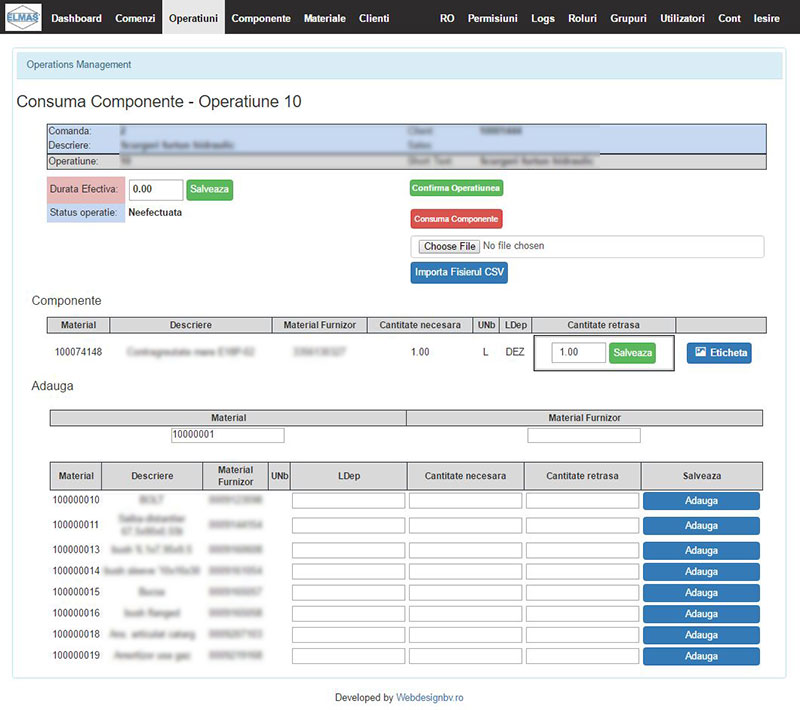This screenshot has width=800, height=710.
Task: Open the Utilizatori section
Action: (x=682, y=18)
